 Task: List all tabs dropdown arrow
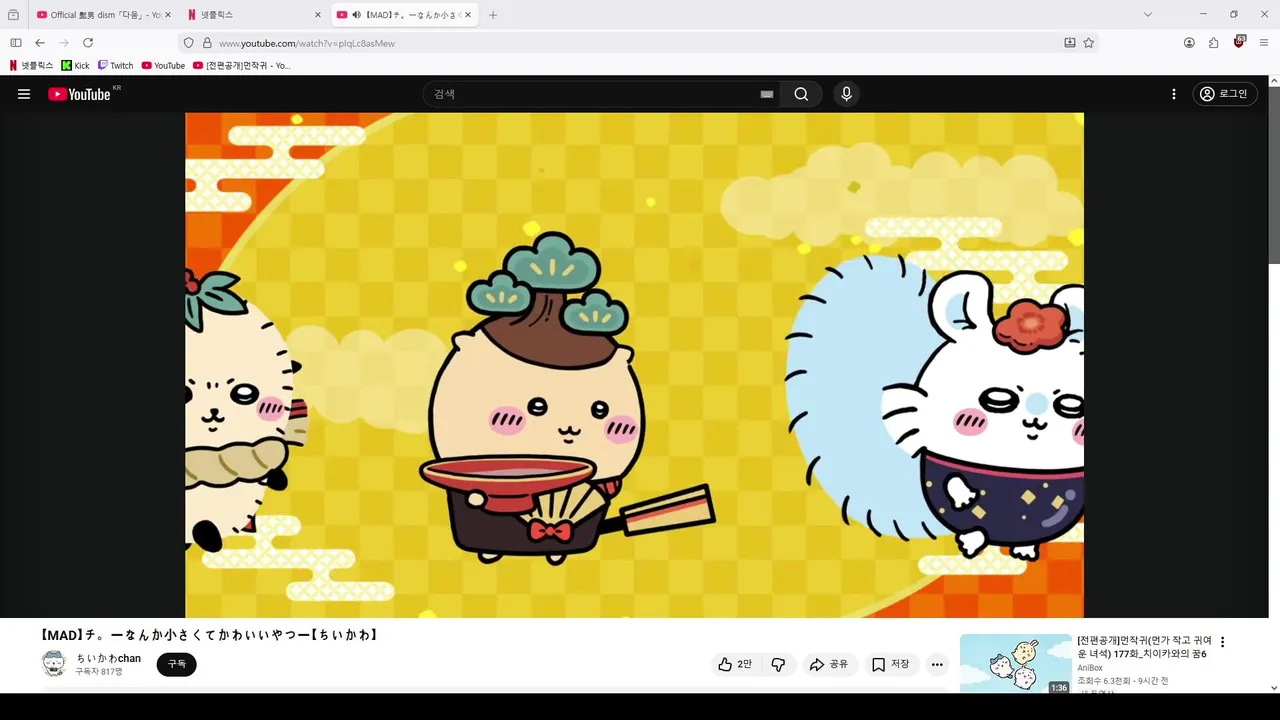[x=1148, y=15]
